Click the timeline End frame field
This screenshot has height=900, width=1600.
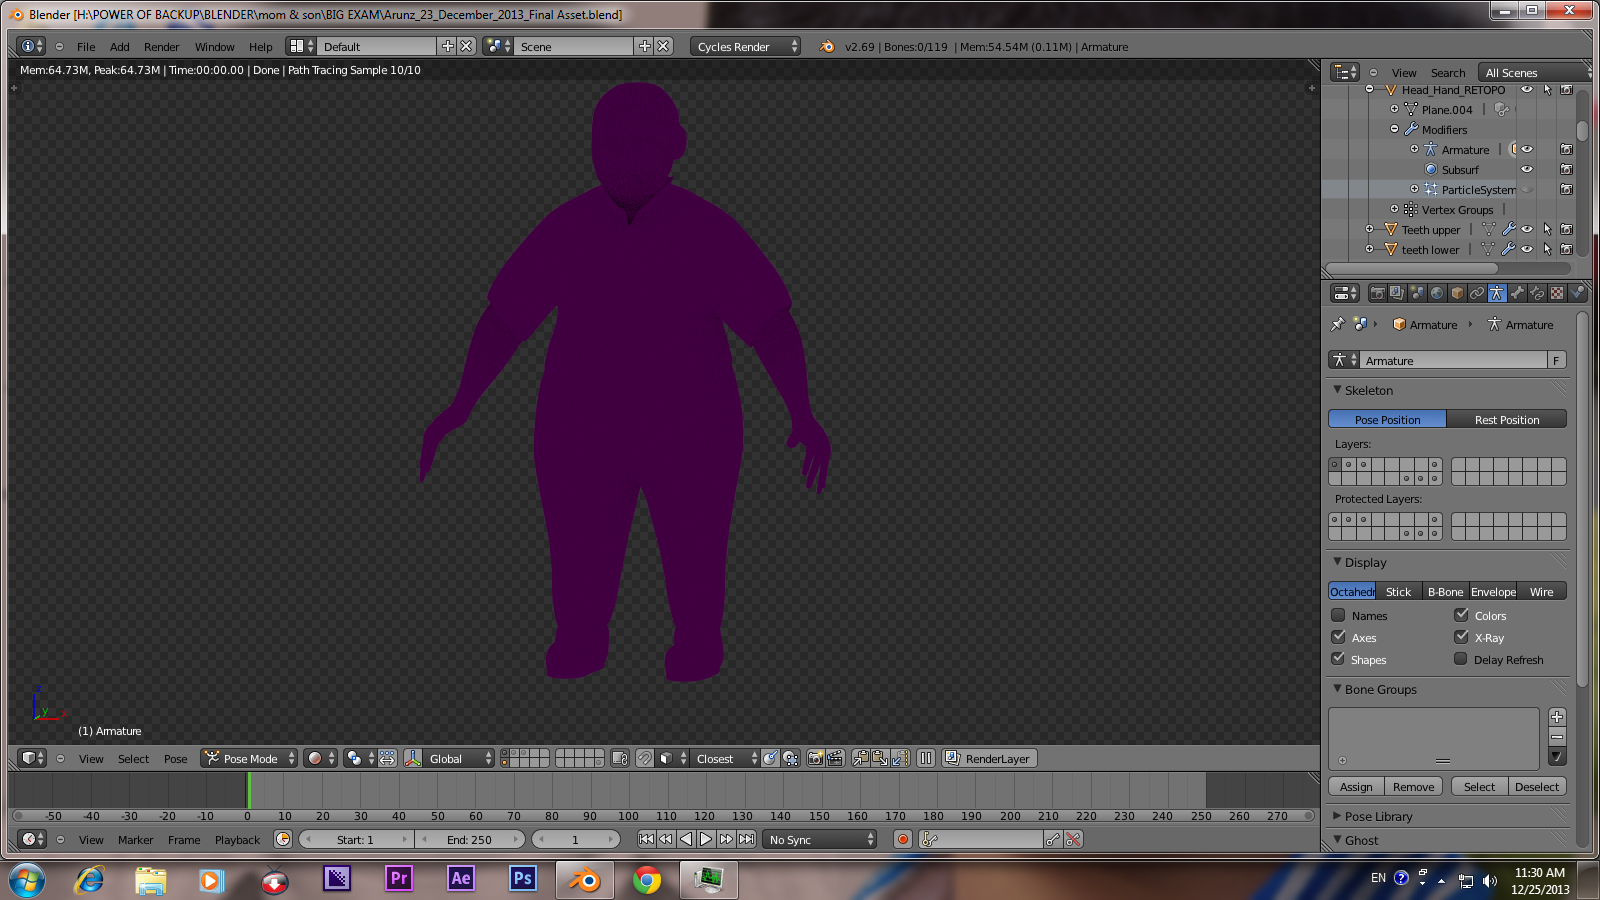tap(469, 839)
